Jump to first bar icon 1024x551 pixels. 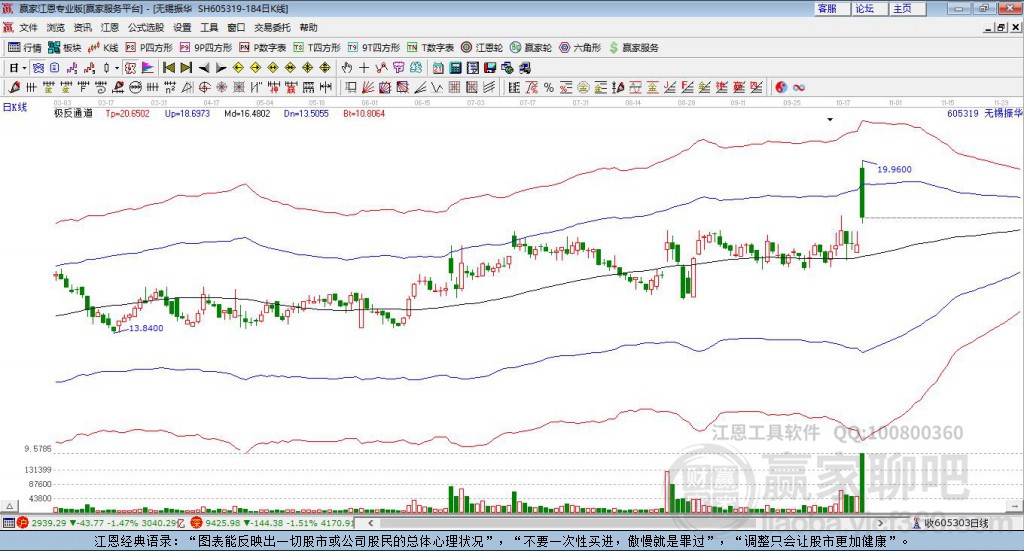click(x=168, y=68)
